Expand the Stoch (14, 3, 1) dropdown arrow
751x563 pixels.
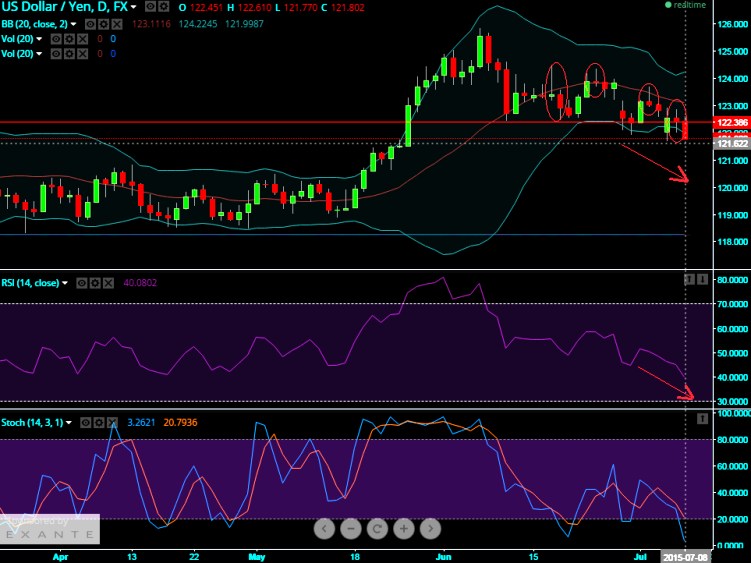click(68, 423)
